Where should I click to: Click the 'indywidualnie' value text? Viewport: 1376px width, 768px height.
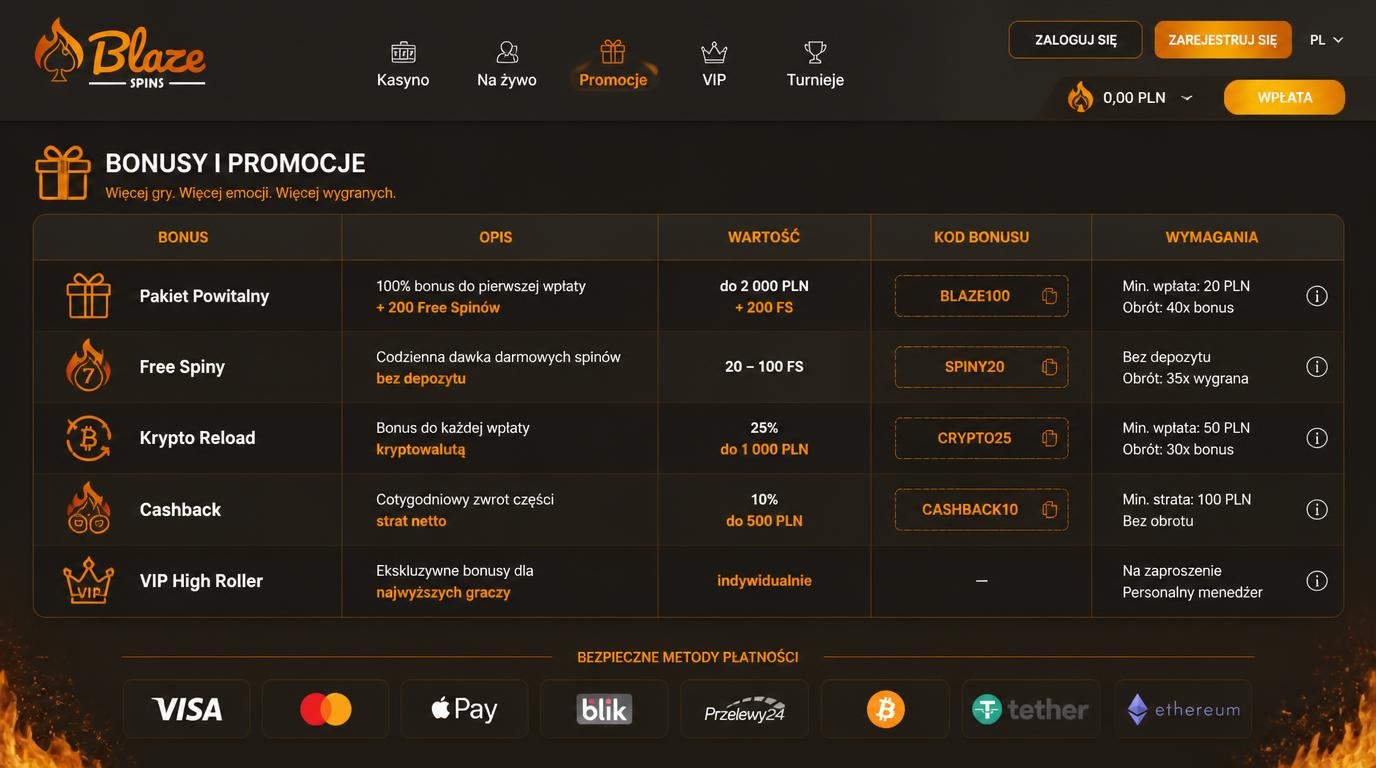coord(764,581)
